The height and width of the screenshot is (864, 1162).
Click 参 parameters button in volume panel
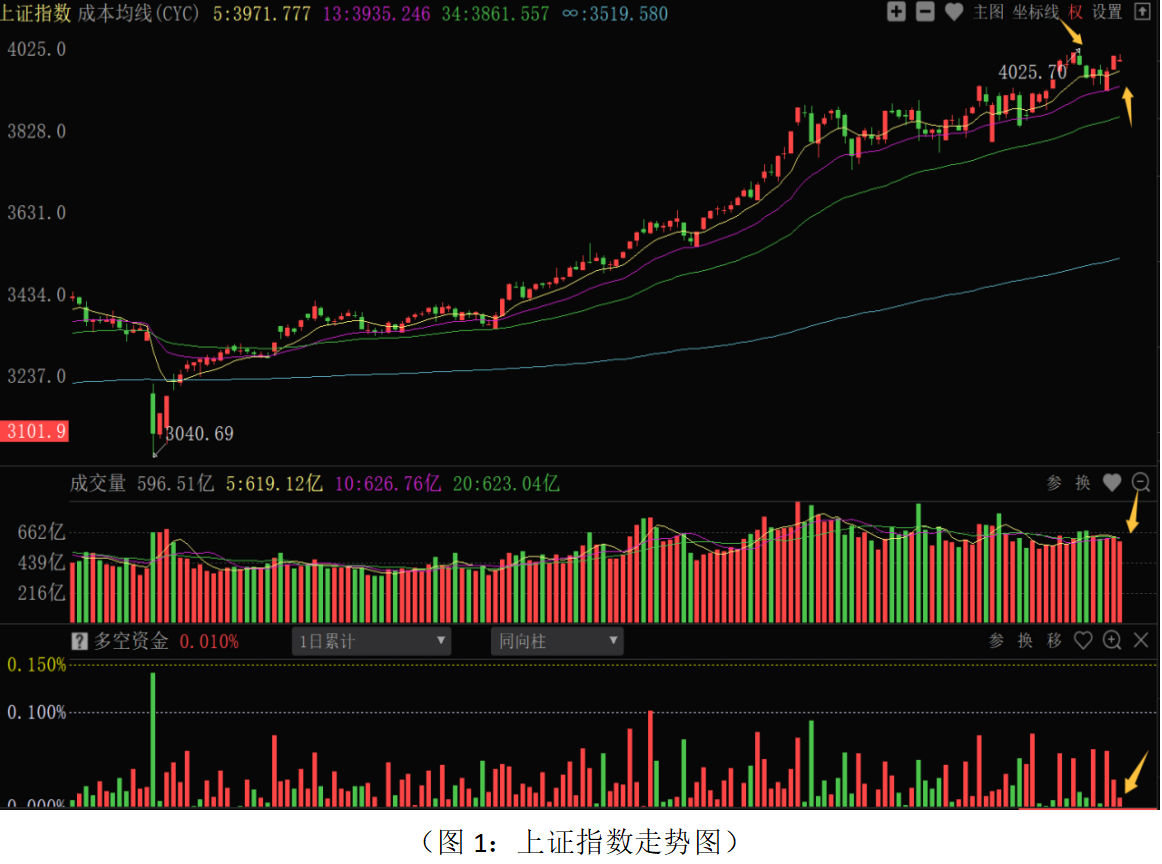pyautogui.click(x=1054, y=483)
